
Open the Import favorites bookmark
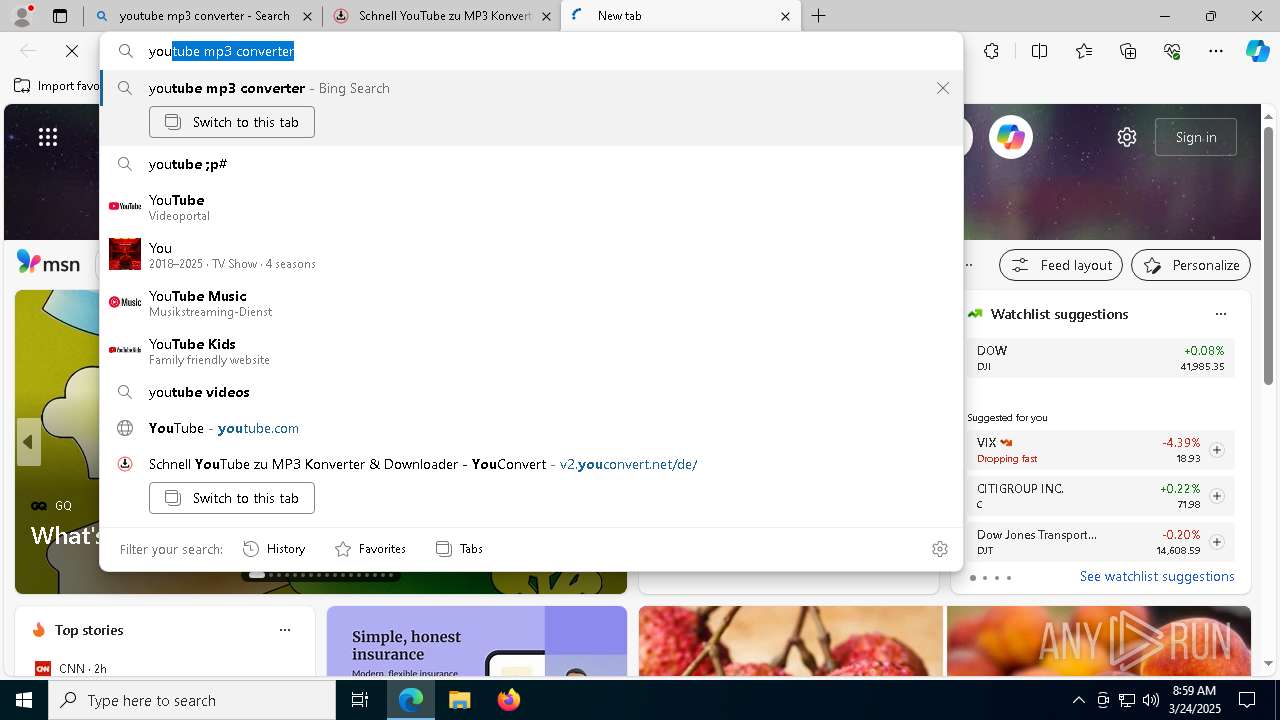[57, 86]
